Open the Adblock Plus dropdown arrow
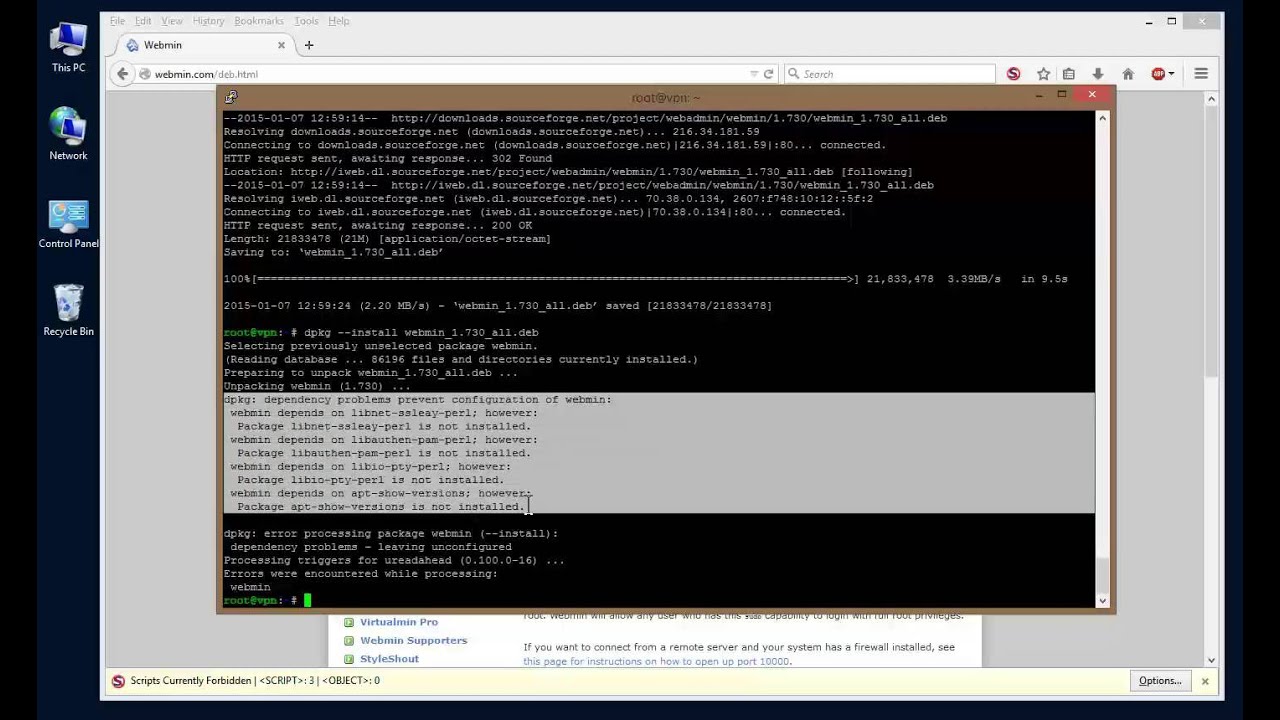The height and width of the screenshot is (720, 1280). [x=1171, y=74]
